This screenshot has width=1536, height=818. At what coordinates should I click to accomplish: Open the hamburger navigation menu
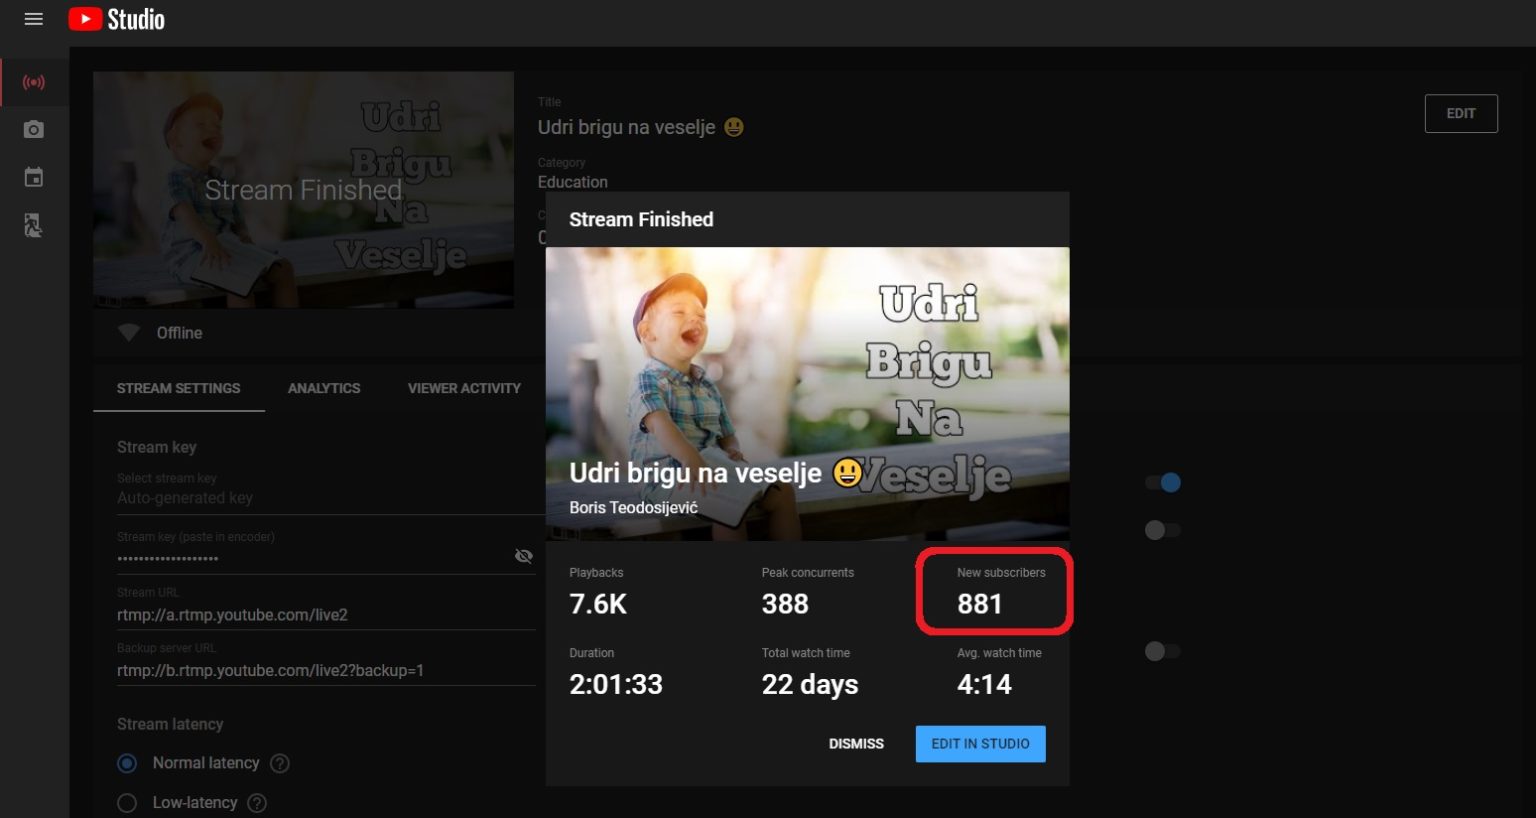tap(33, 19)
